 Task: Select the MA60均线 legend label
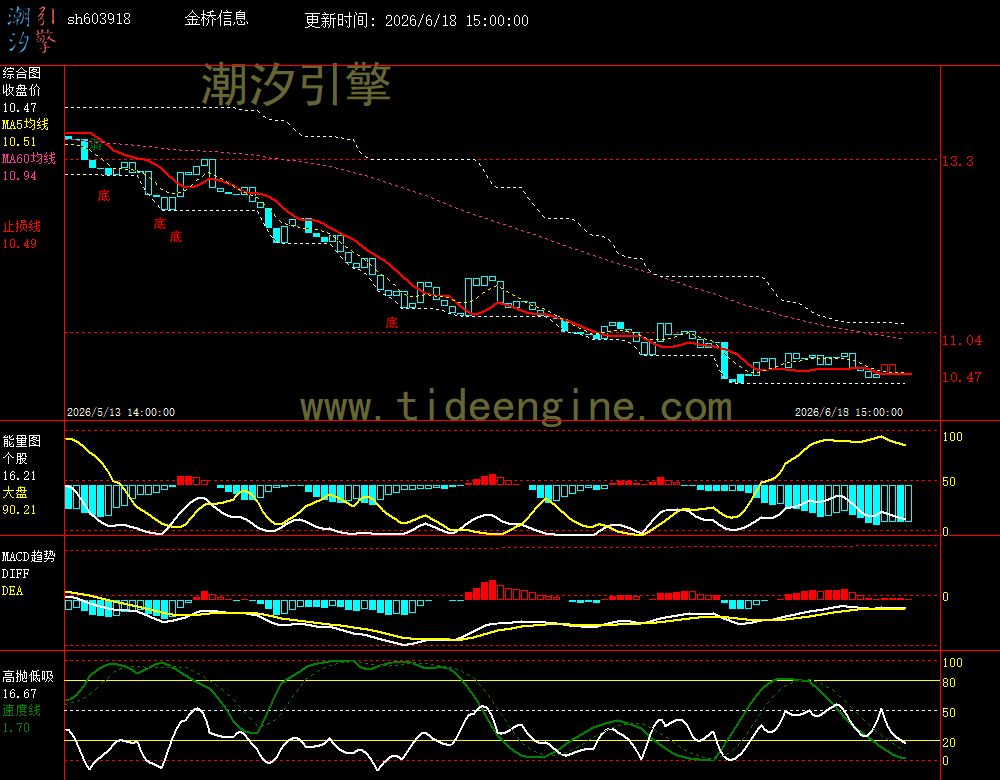point(29,158)
